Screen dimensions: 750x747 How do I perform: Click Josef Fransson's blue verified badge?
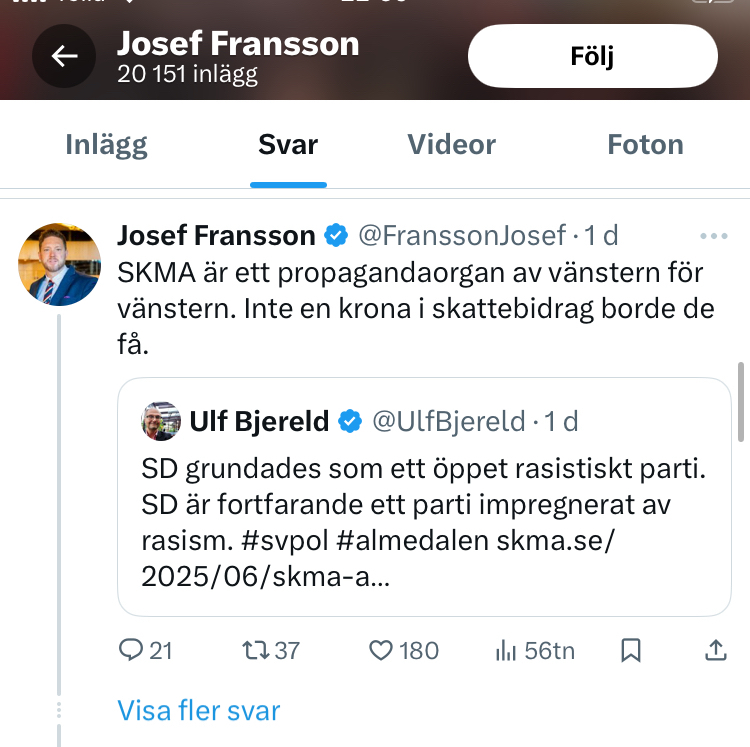pyautogui.click(x=335, y=236)
